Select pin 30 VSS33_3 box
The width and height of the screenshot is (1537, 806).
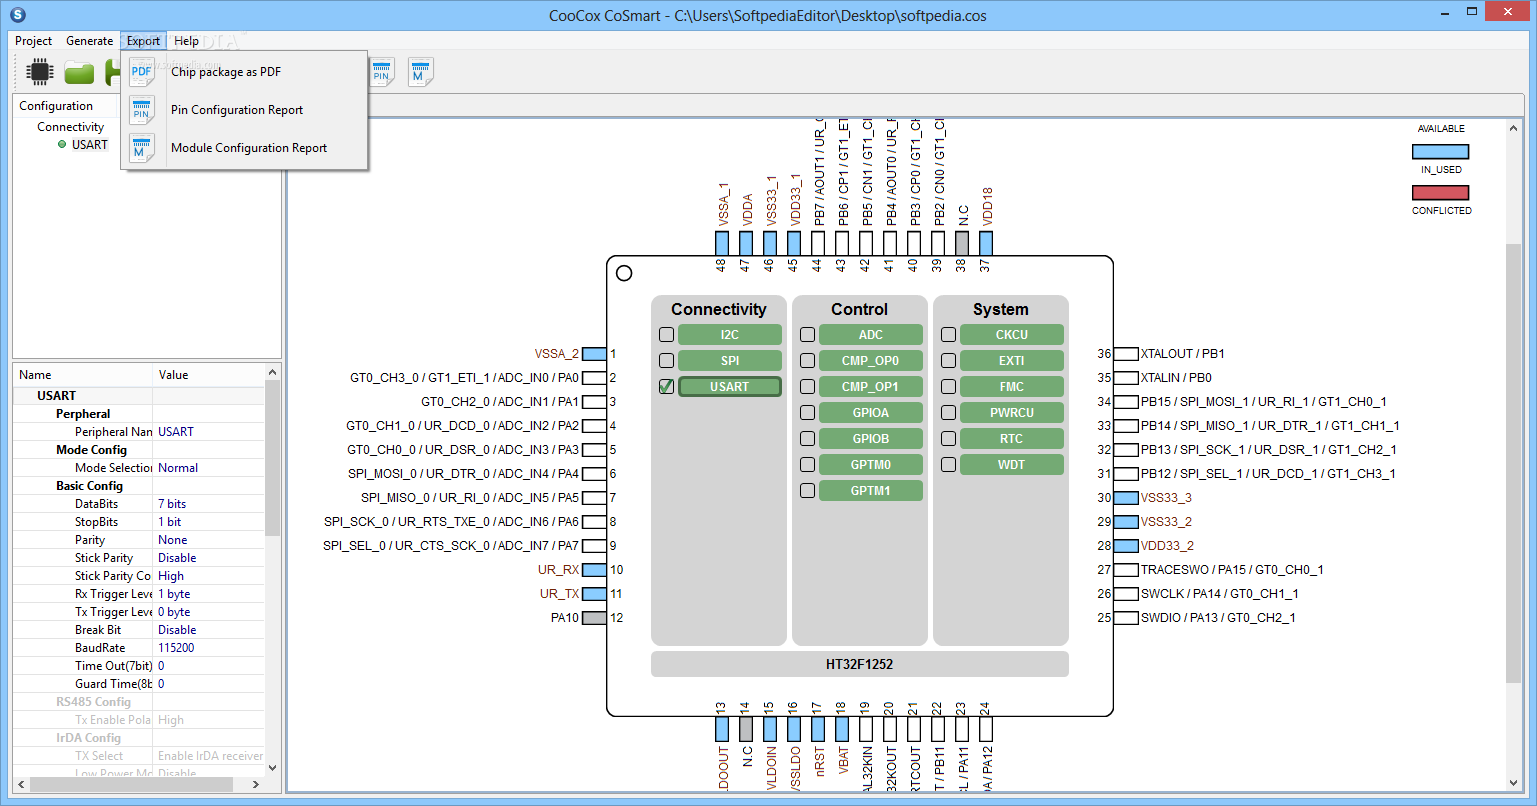[1126, 498]
